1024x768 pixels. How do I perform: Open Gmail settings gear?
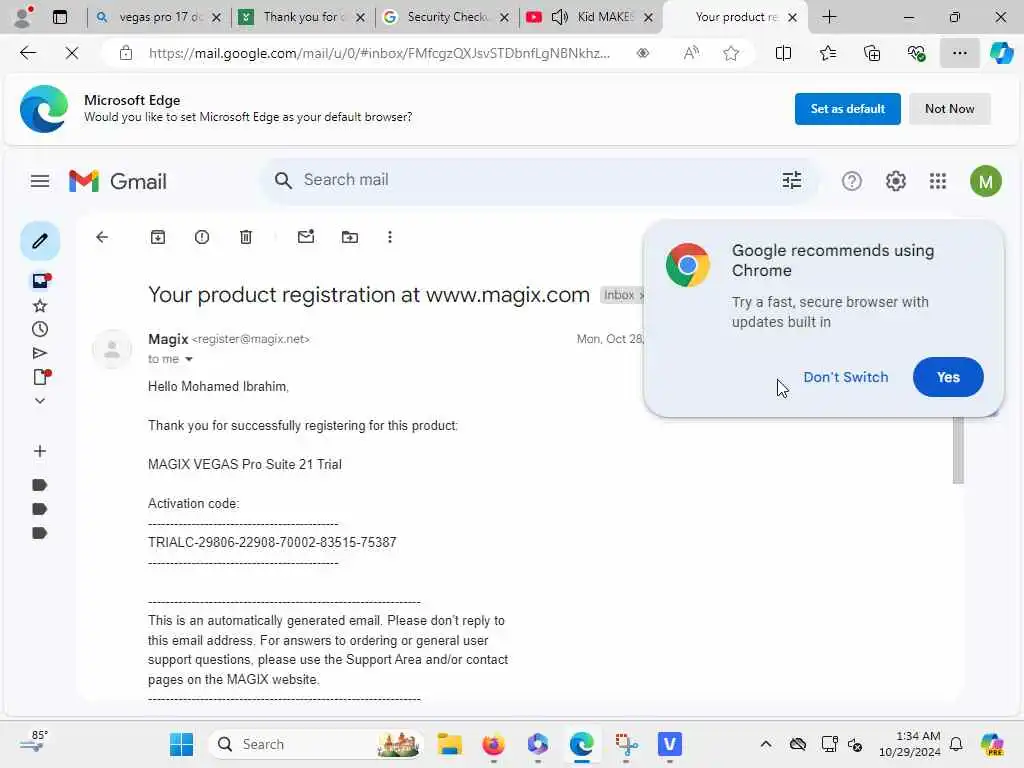coord(895,181)
